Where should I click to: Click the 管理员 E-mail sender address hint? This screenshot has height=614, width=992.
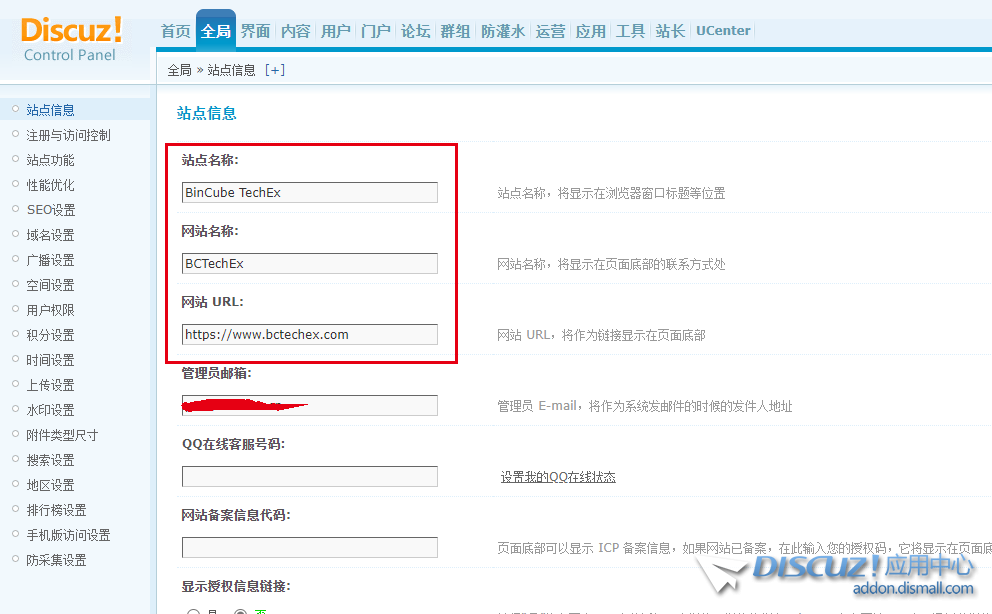coord(645,407)
